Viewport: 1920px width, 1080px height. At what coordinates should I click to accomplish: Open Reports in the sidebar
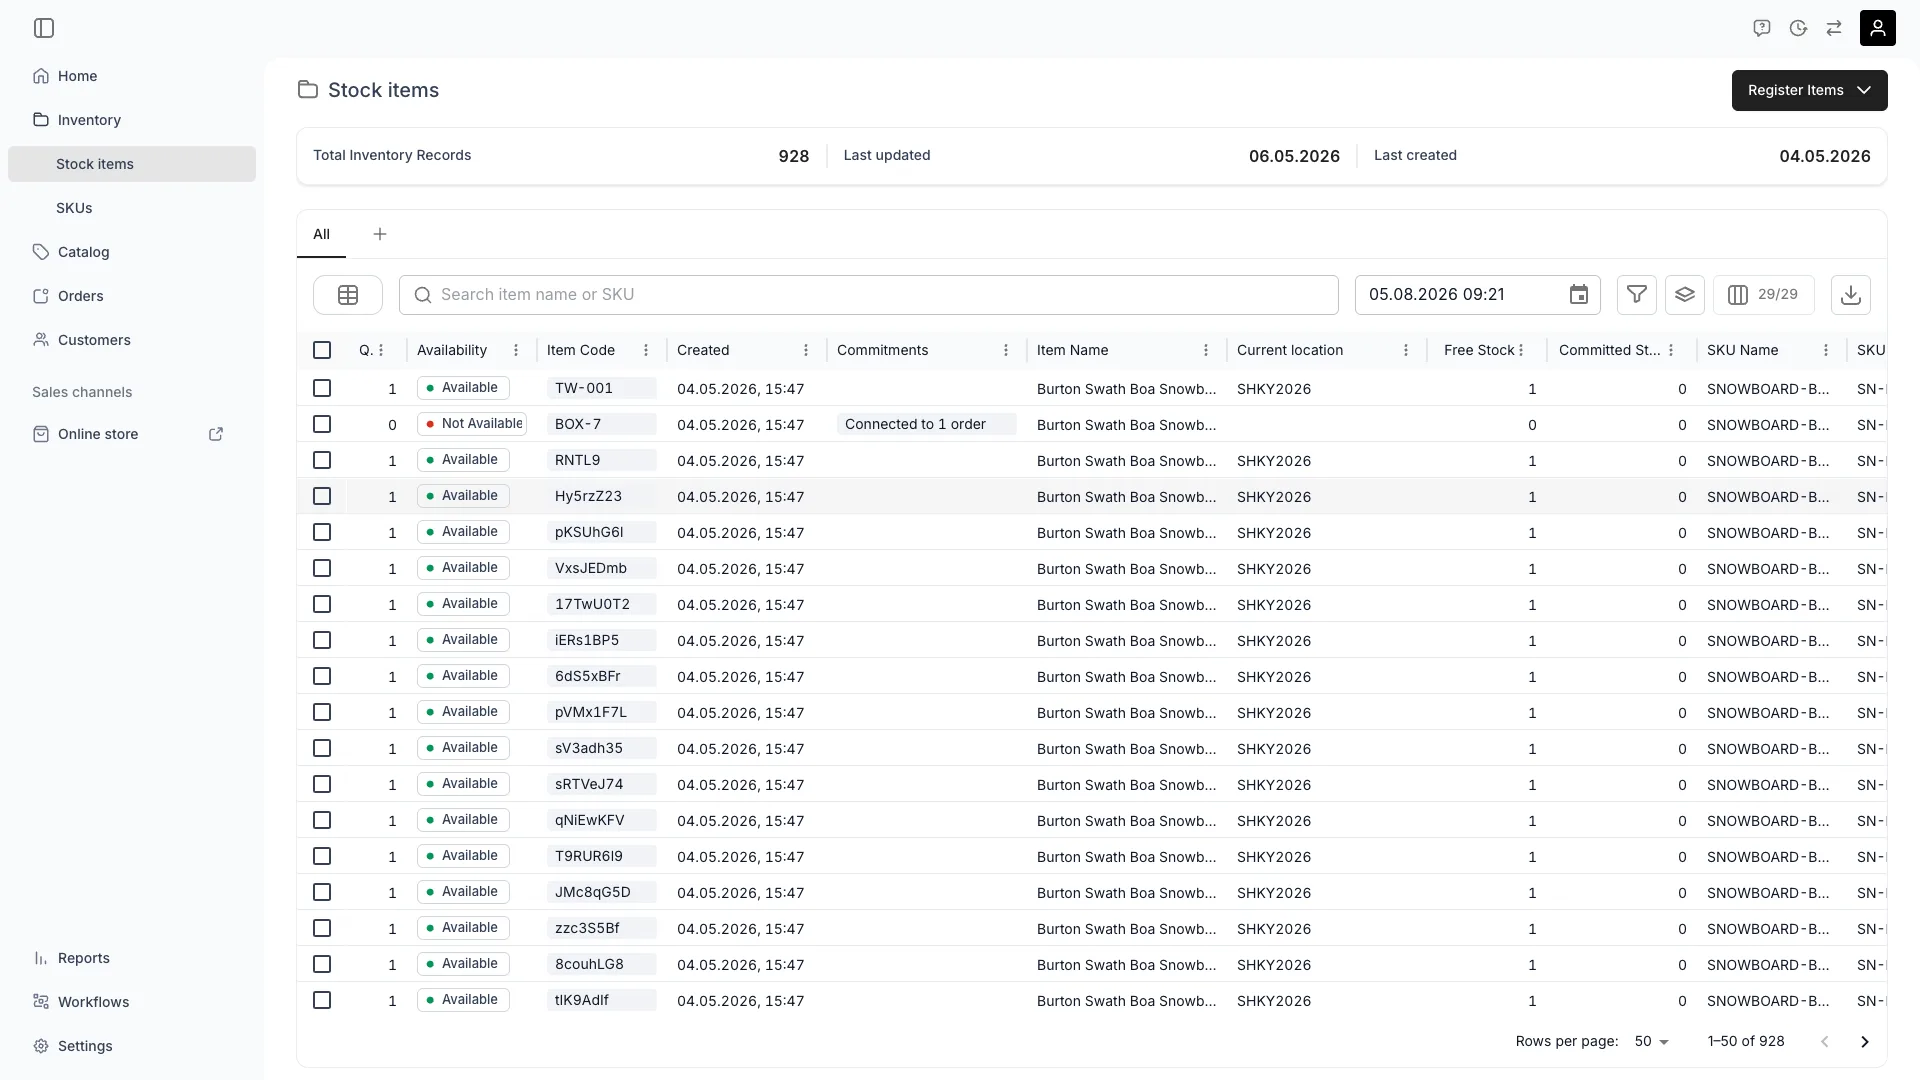click(132, 958)
